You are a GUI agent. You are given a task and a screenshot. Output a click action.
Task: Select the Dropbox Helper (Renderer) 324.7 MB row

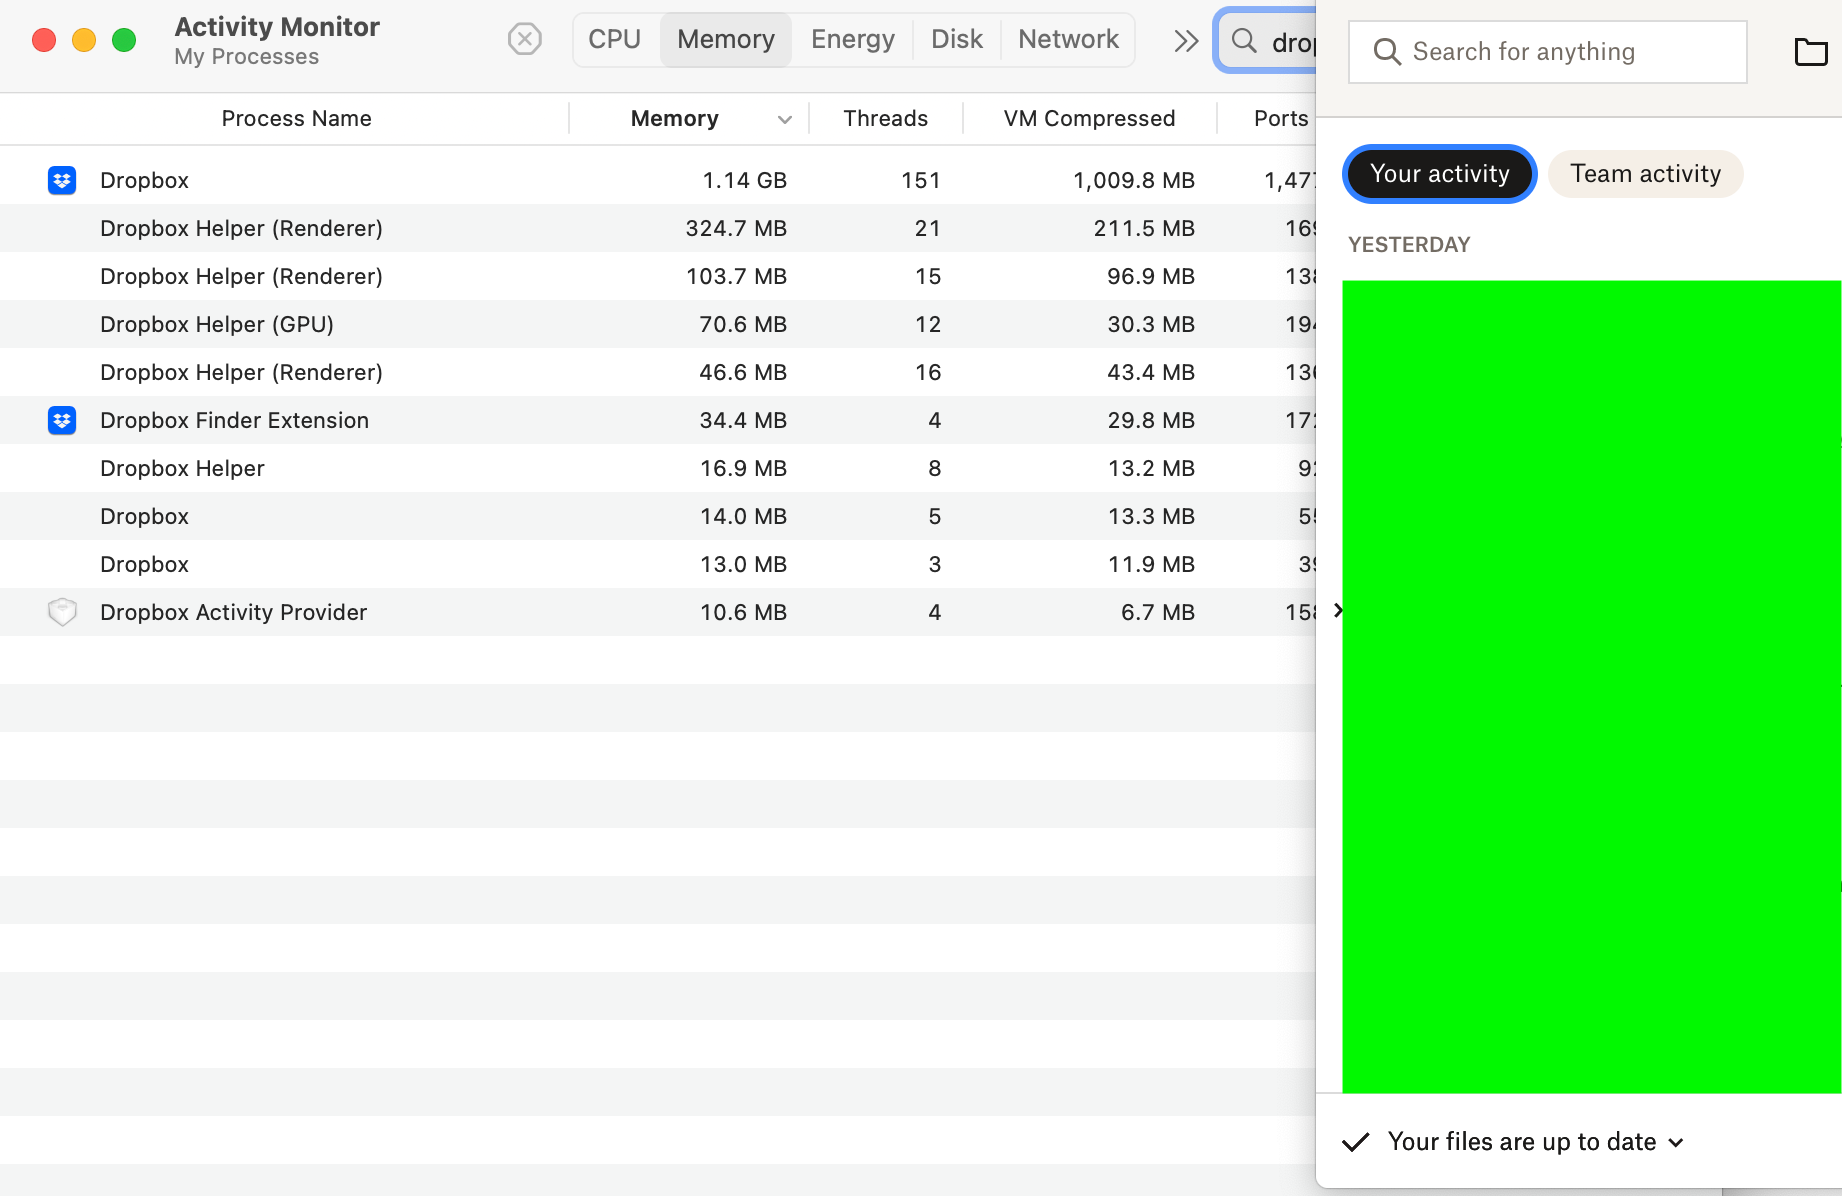658,228
